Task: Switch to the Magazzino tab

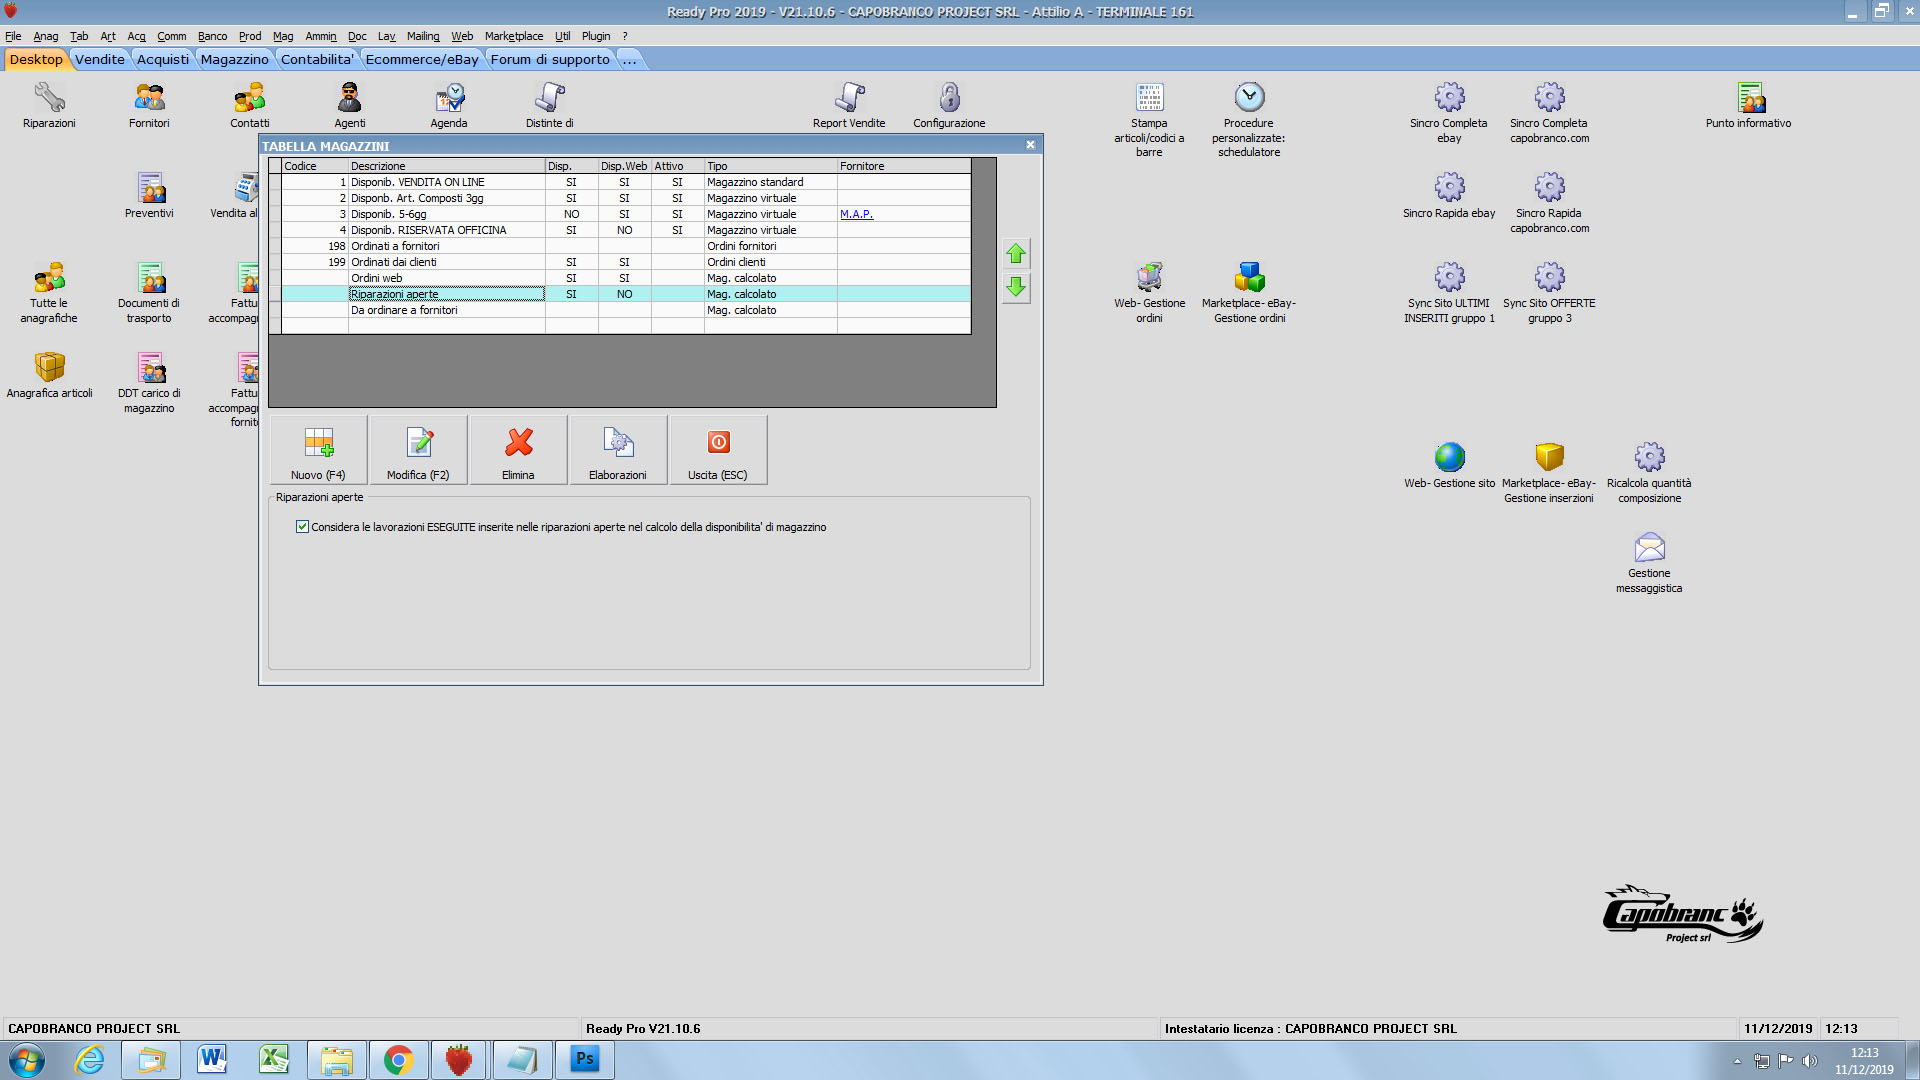Action: click(234, 60)
